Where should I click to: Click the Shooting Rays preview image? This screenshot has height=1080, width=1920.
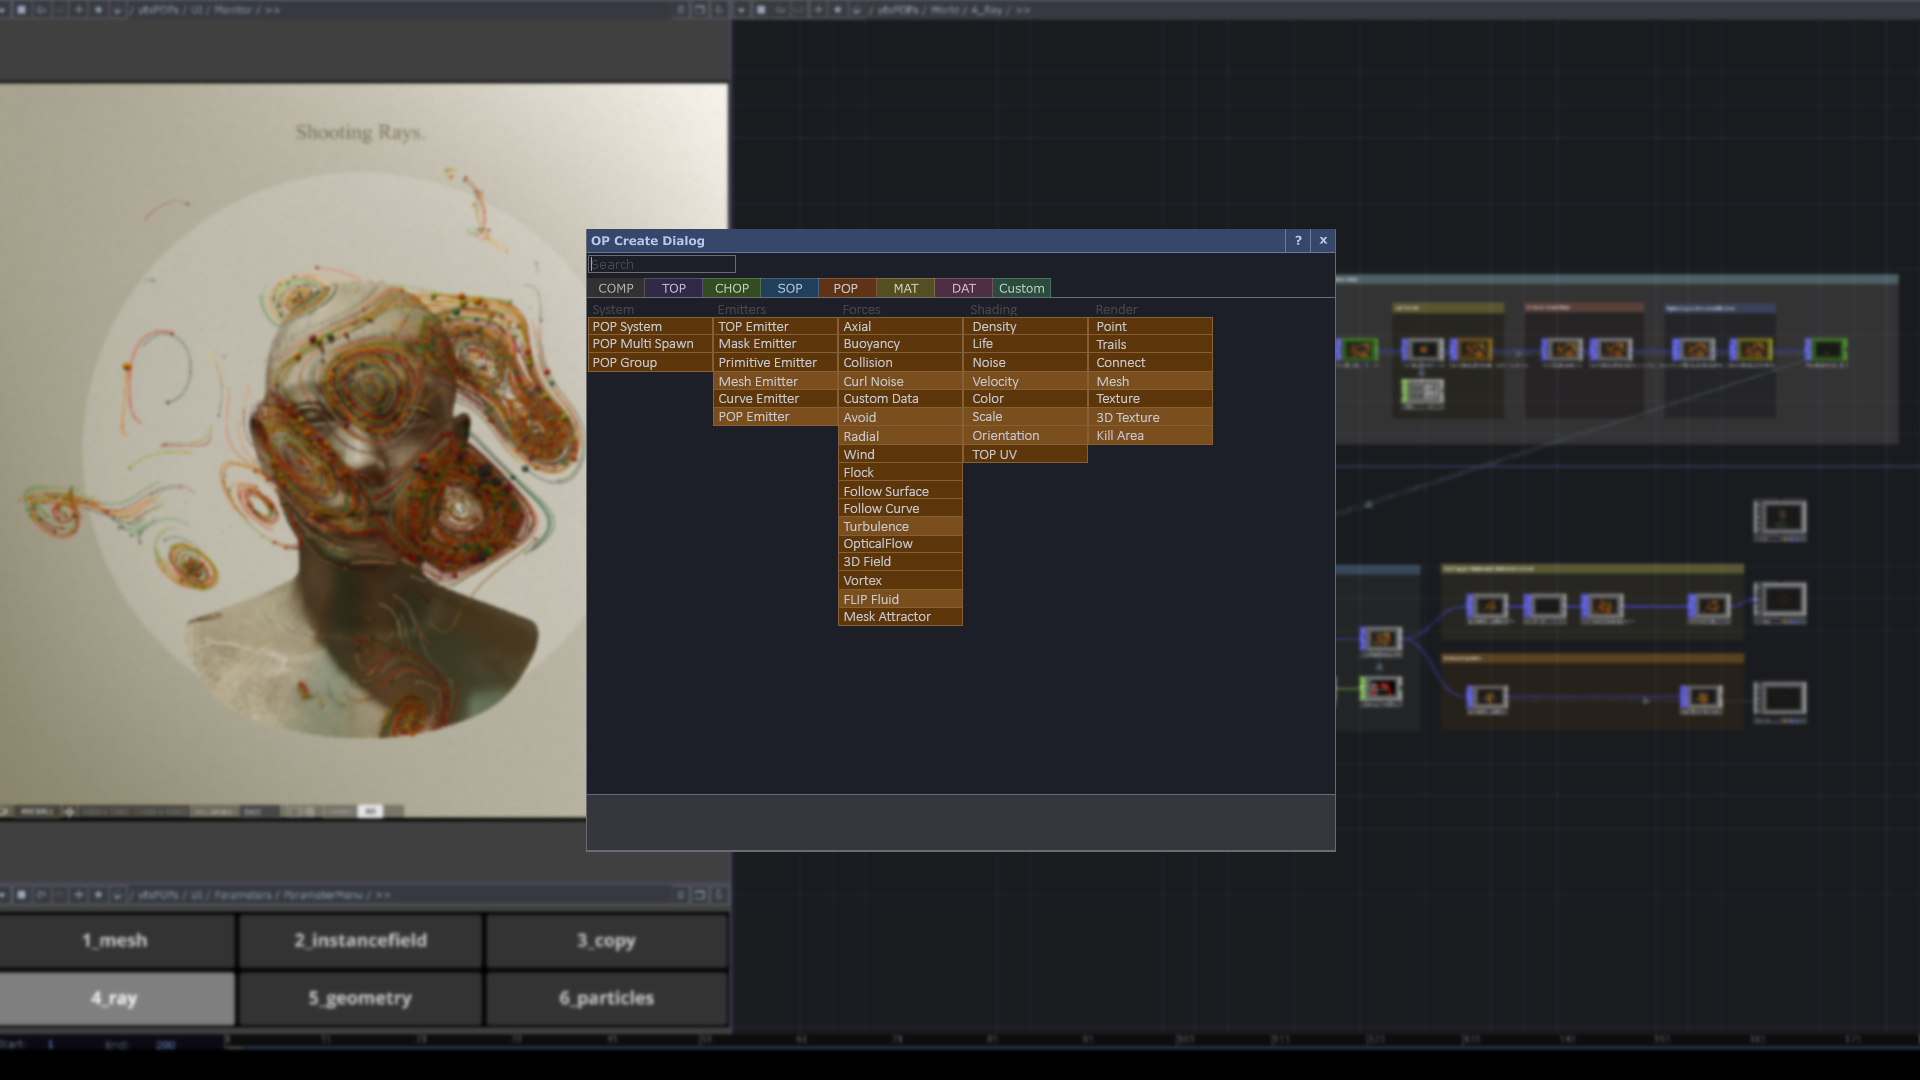pyautogui.click(x=300, y=450)
